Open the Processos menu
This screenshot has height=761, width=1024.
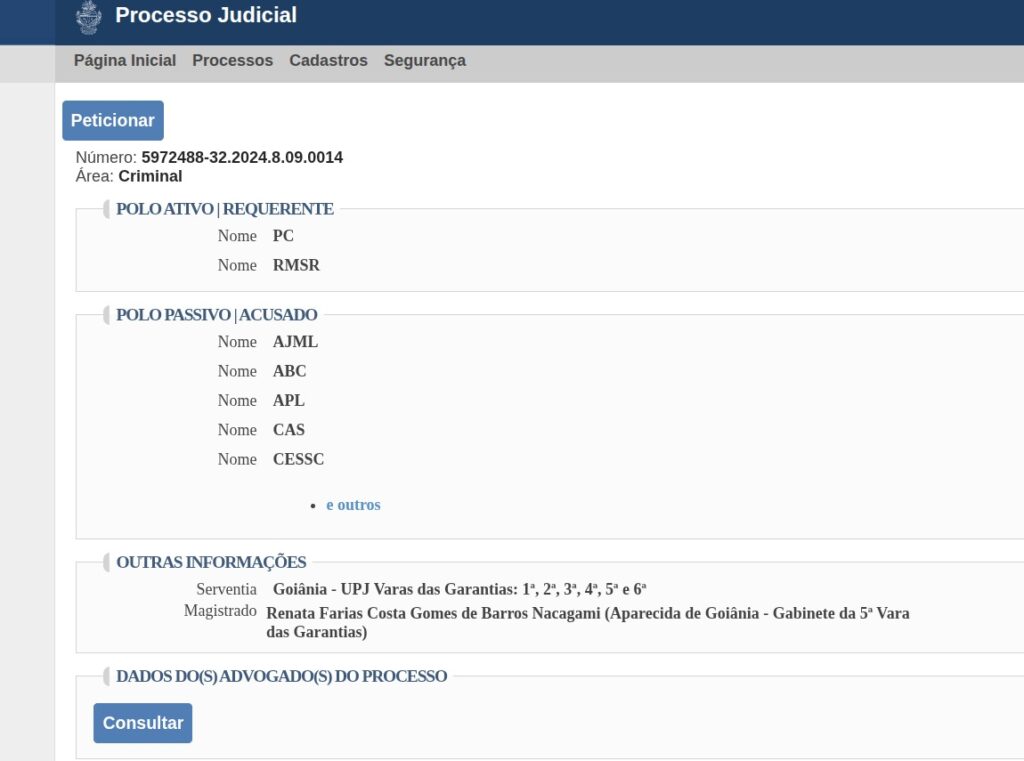tap(232, 61)
